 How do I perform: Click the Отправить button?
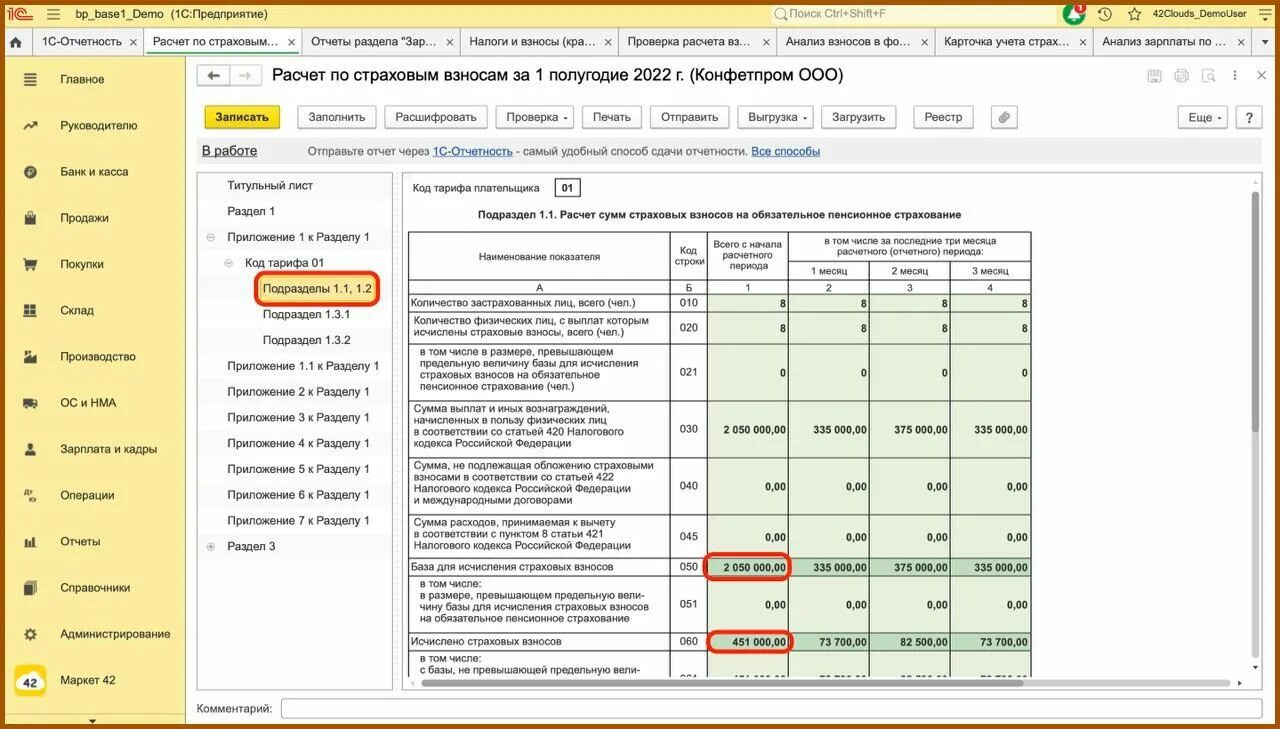[x=690, y=117]
